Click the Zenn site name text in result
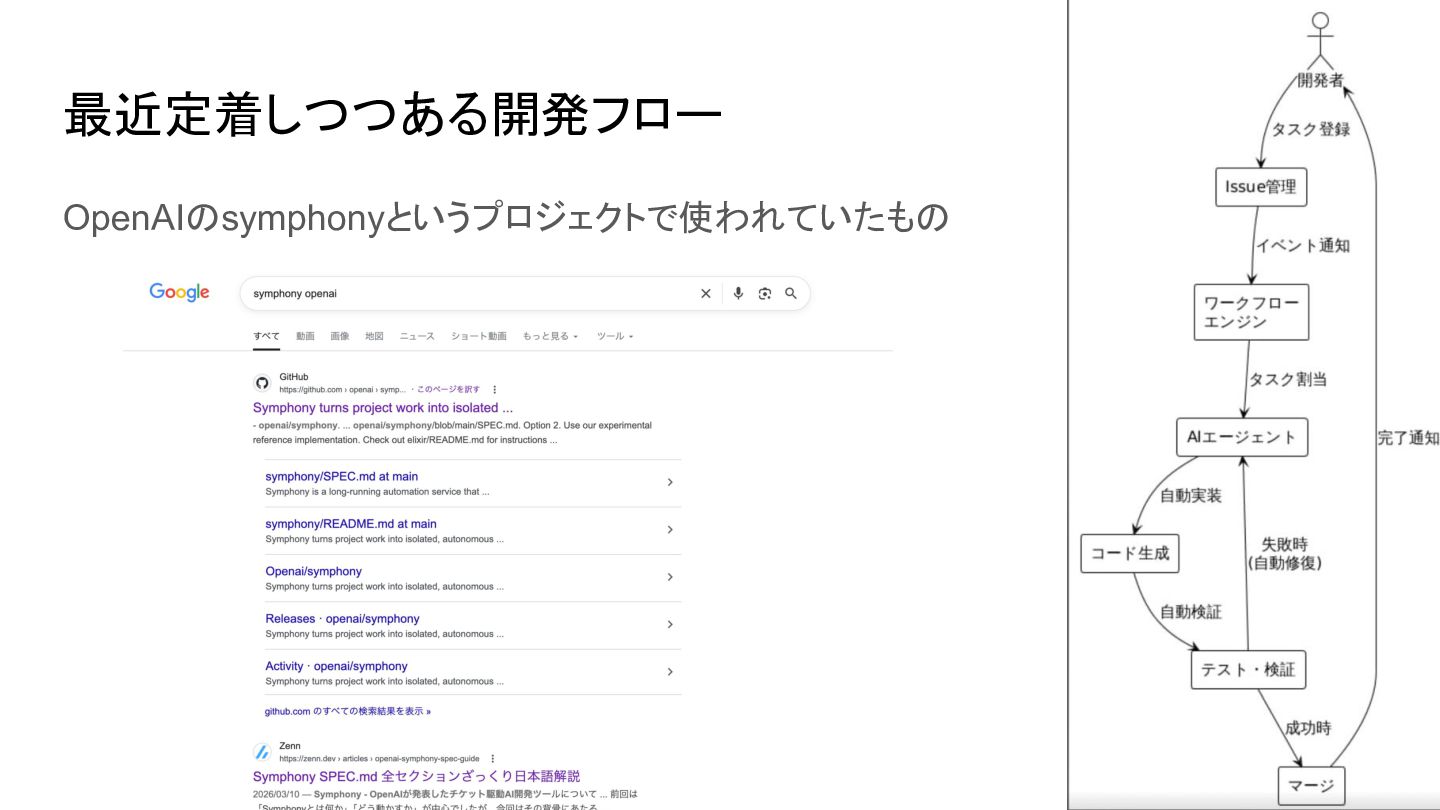Viewport: 1440px width, 810px height. [x=290, y=746]
